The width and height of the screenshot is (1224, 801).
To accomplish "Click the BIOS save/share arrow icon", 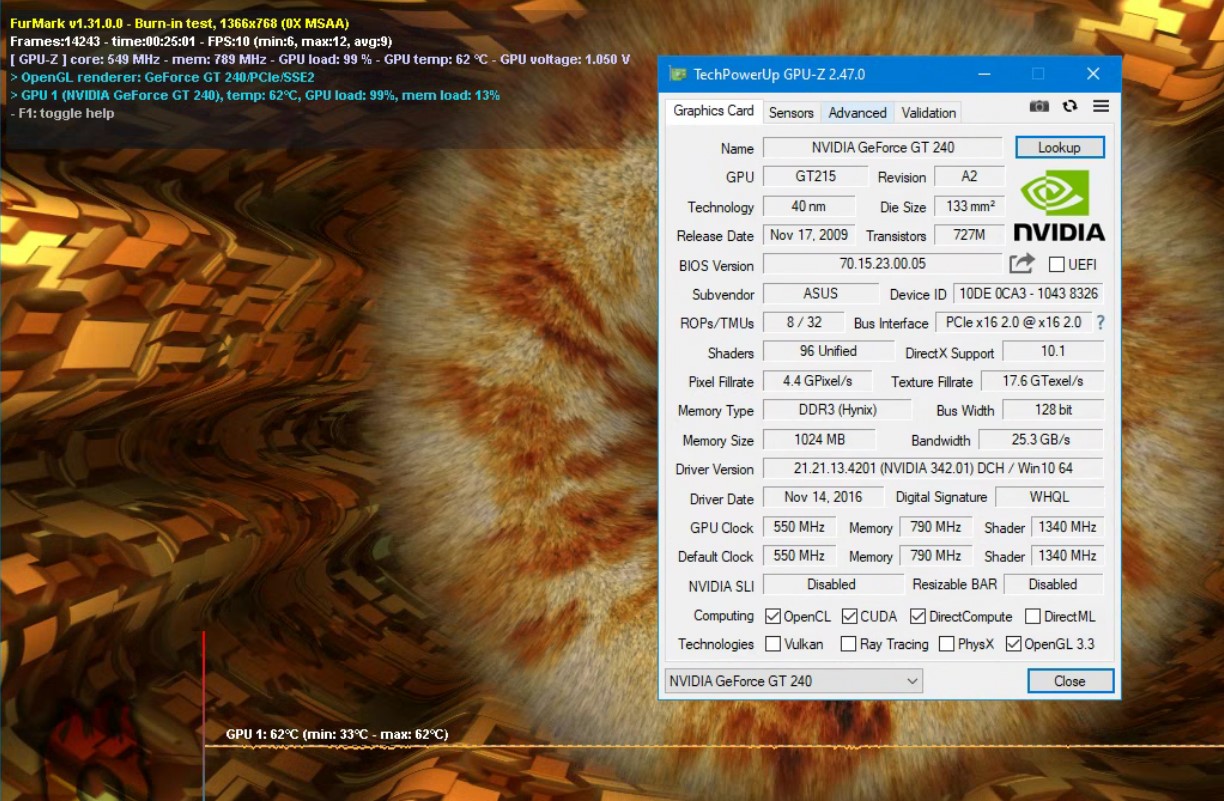I will 1022,264.
